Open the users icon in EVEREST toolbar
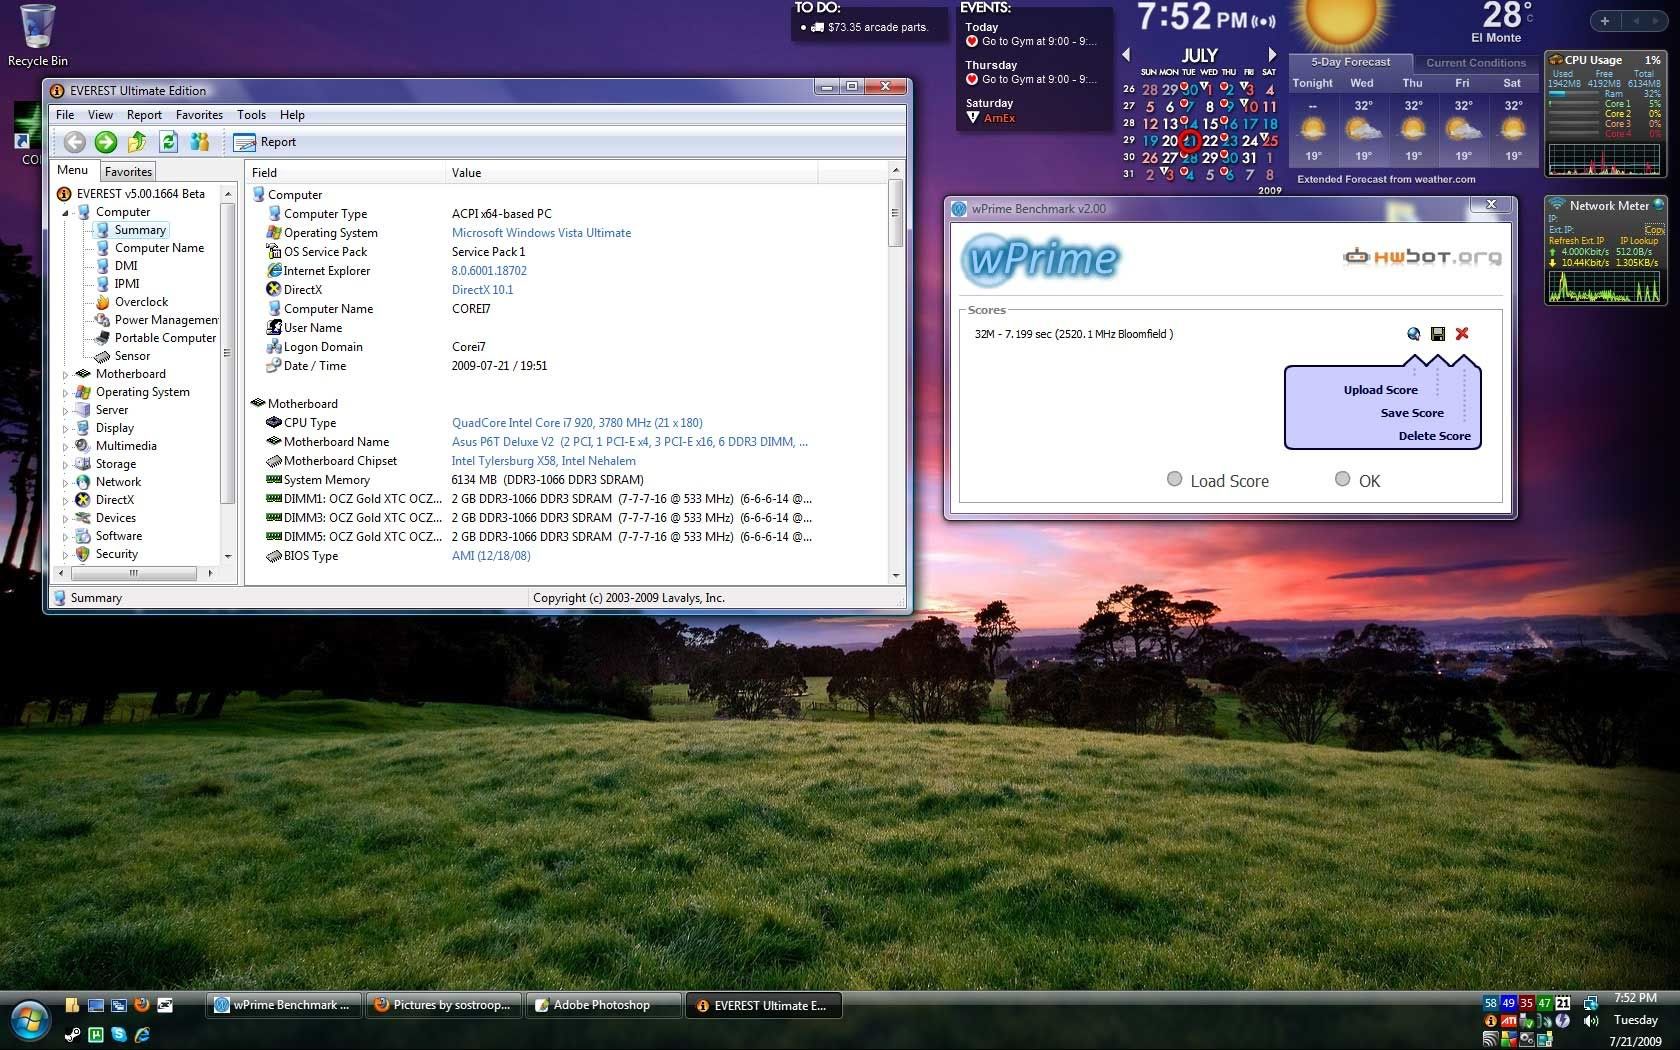This screenshot has height=1050, width=1680. [x=199, y=142]
